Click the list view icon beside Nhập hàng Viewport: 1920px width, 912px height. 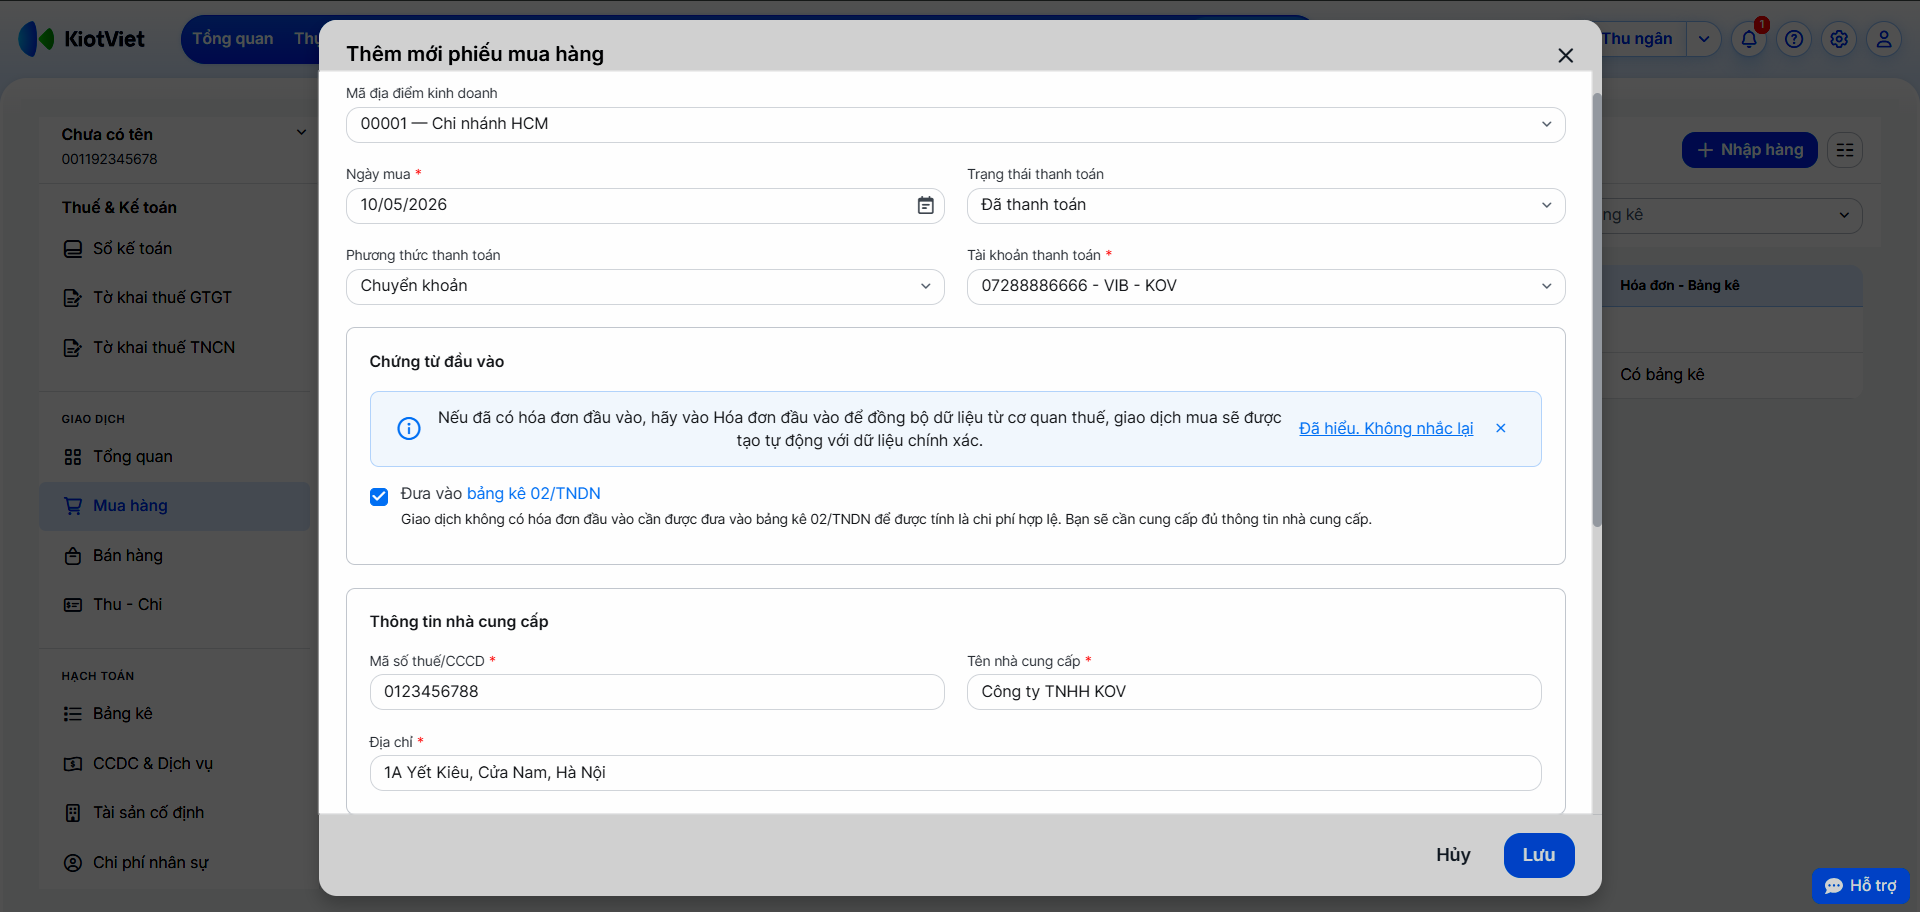(x=1845, y=150)
